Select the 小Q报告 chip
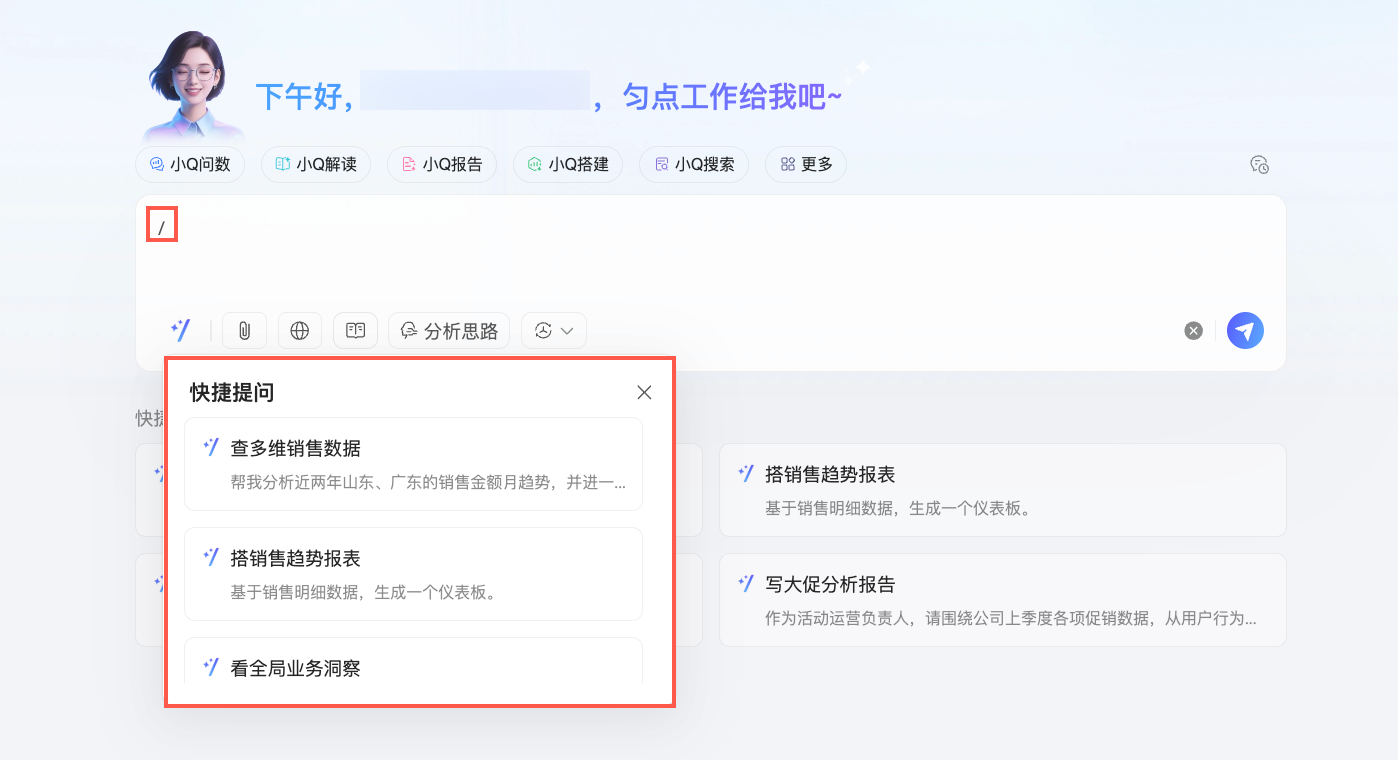The width and height of the screenshot is (1398, 760). (x=442, y=164)
